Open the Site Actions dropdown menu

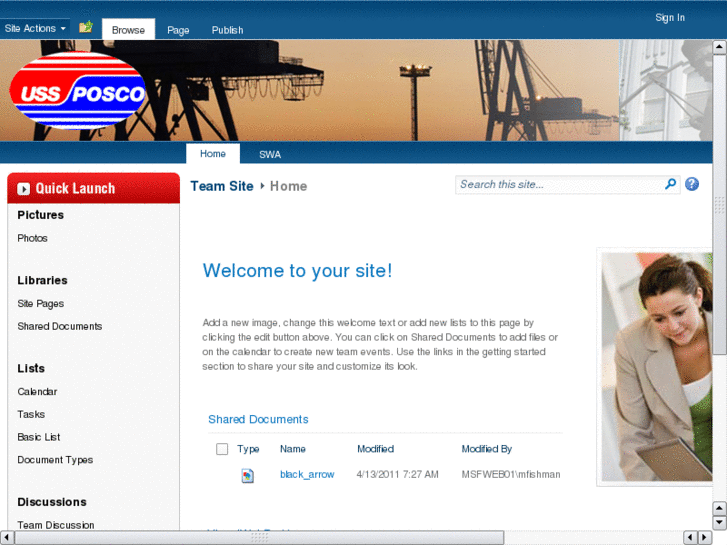tap(35, 28)
